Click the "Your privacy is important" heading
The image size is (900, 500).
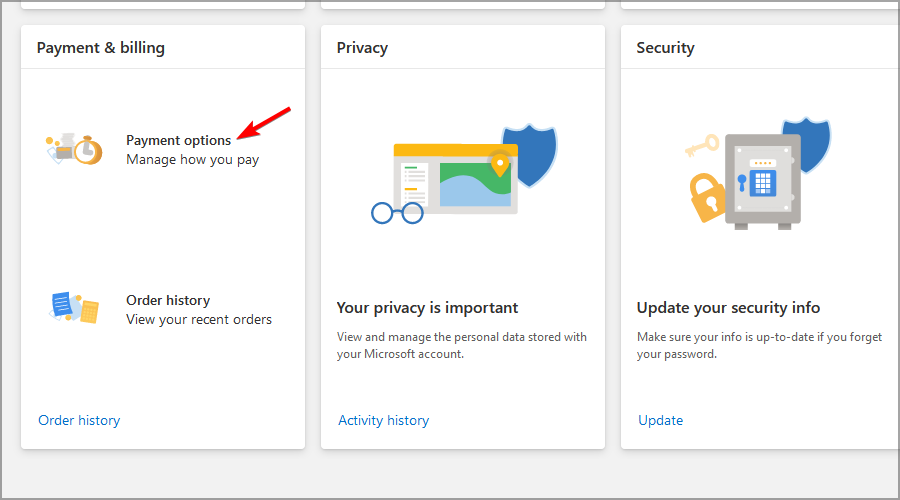(427, 307)
